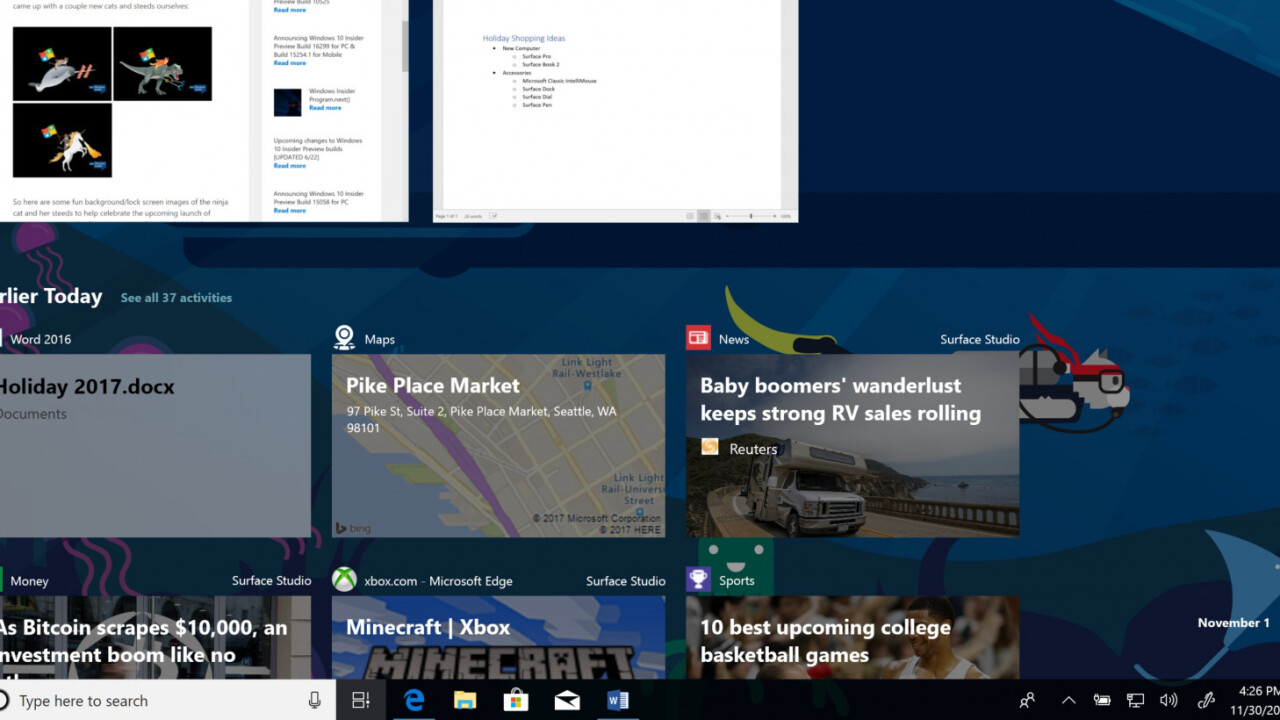Image resolution: width=1280 pixels, height=720 pixels.
Task: Click the Maps icon on Pike Place card
Action: point(344,338)
